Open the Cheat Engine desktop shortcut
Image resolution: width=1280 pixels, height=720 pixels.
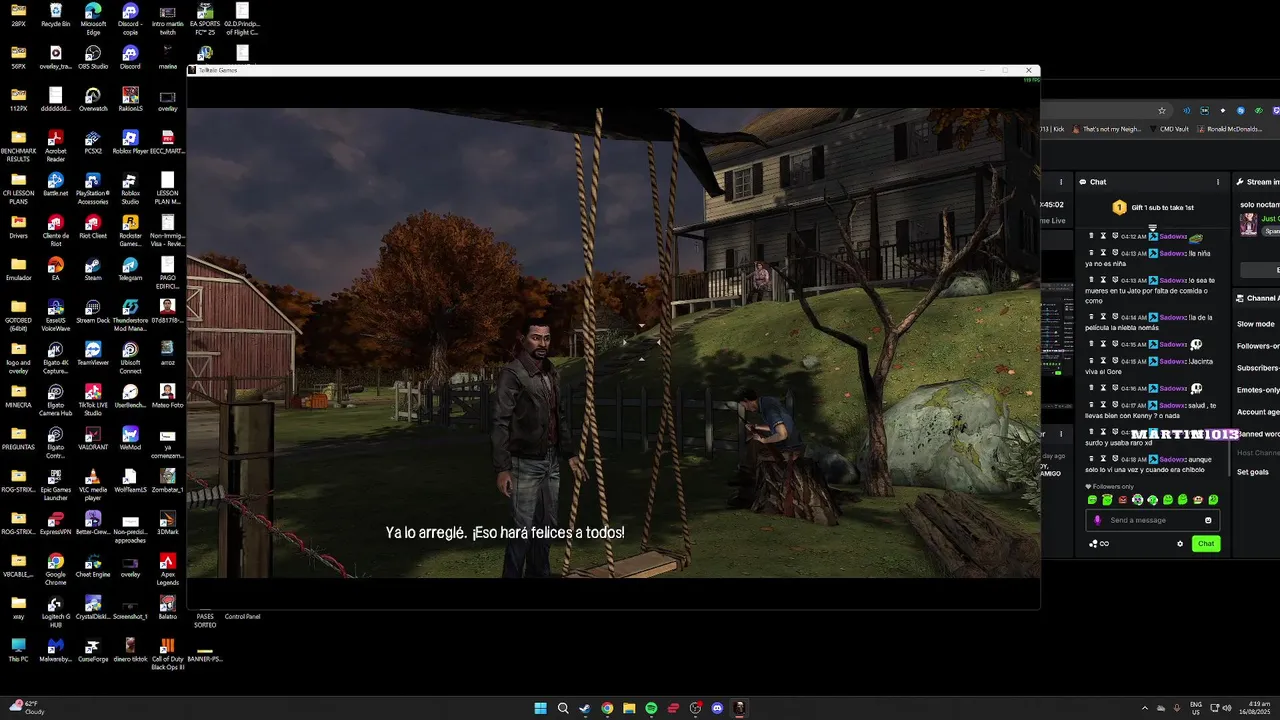(93, 565)
